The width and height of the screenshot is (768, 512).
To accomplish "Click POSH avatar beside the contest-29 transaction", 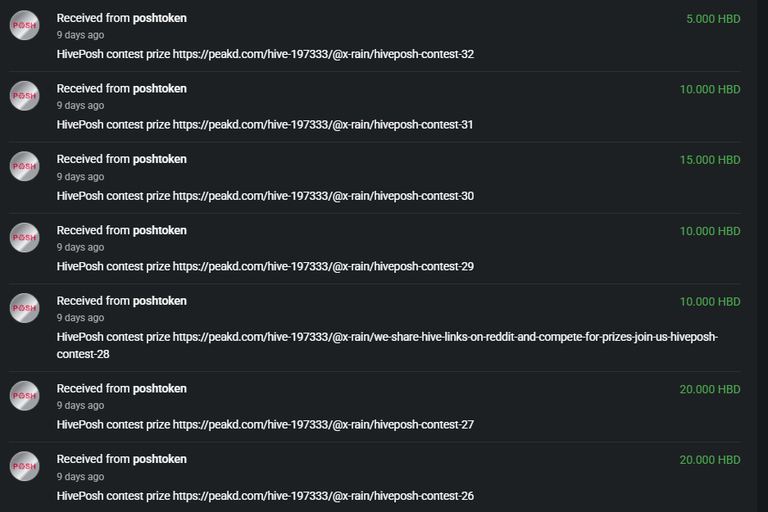I will 24,238.
